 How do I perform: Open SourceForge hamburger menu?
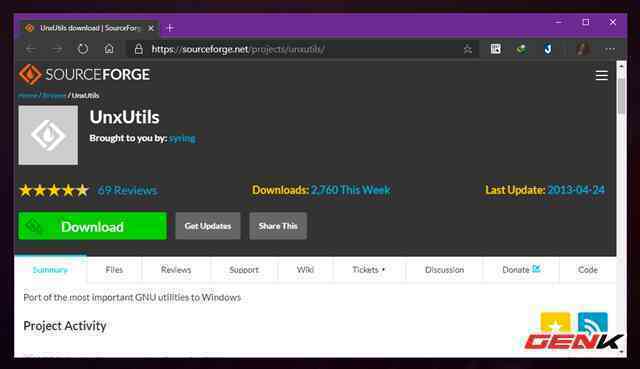tap(602, 76)
